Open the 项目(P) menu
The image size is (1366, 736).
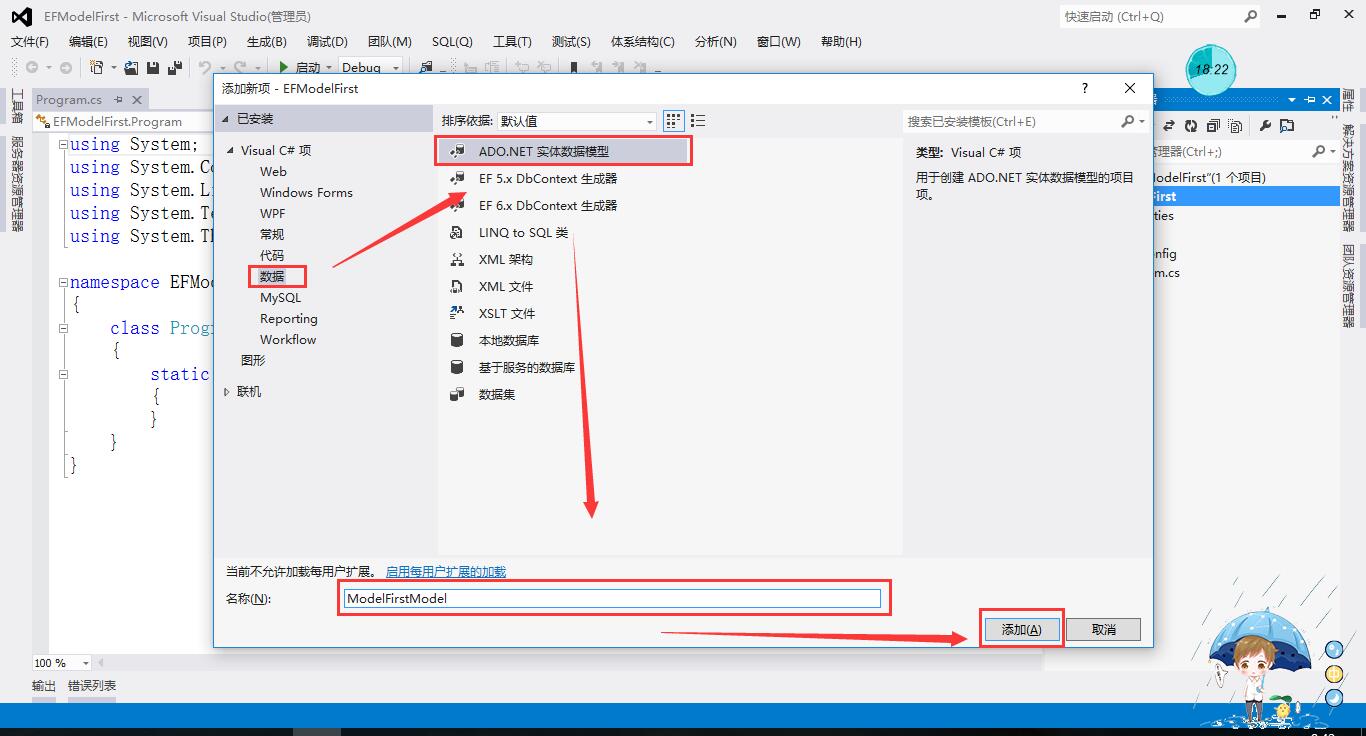tap(207, 41)
